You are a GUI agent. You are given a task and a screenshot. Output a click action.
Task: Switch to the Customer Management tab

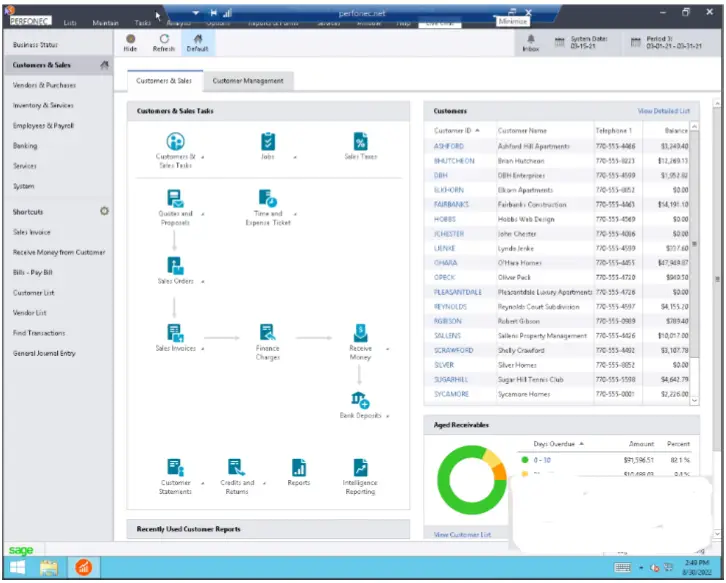click(248, 81)
